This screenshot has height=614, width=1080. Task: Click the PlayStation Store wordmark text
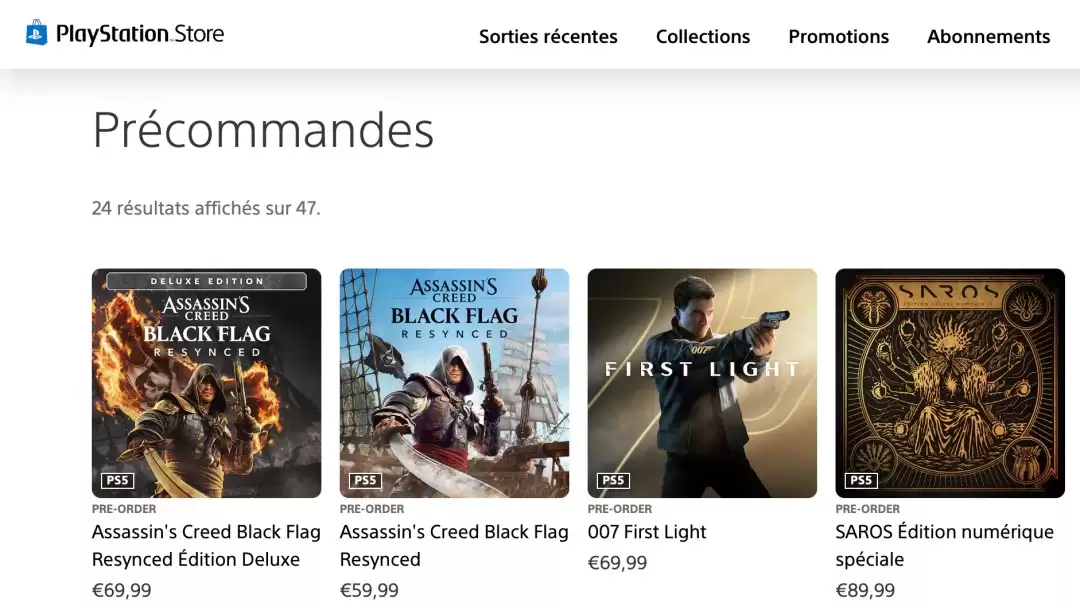pyautogui.click(x=140, y=34)
